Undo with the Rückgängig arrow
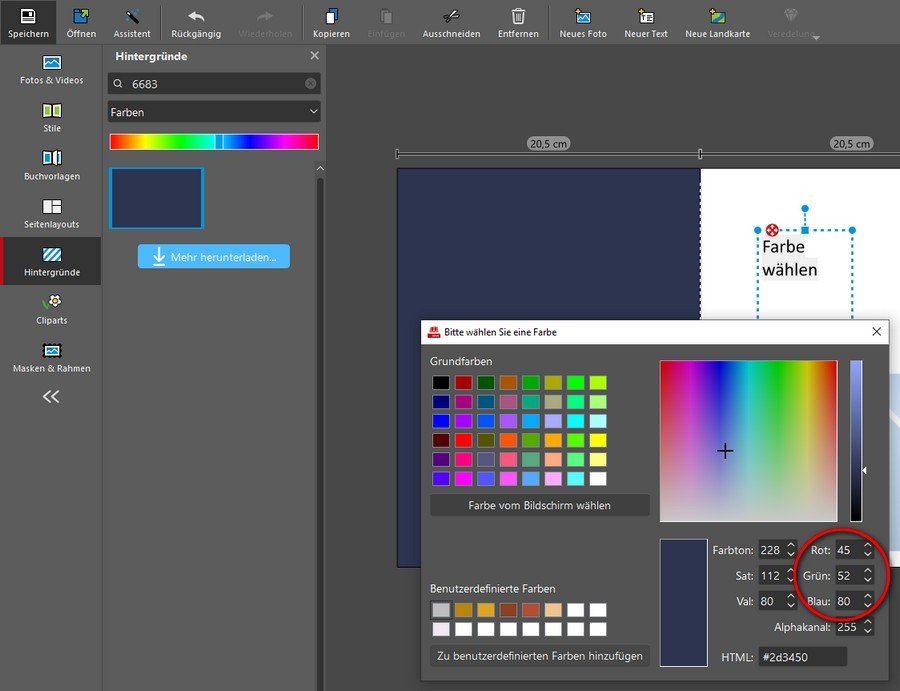 tap(196, 17)
